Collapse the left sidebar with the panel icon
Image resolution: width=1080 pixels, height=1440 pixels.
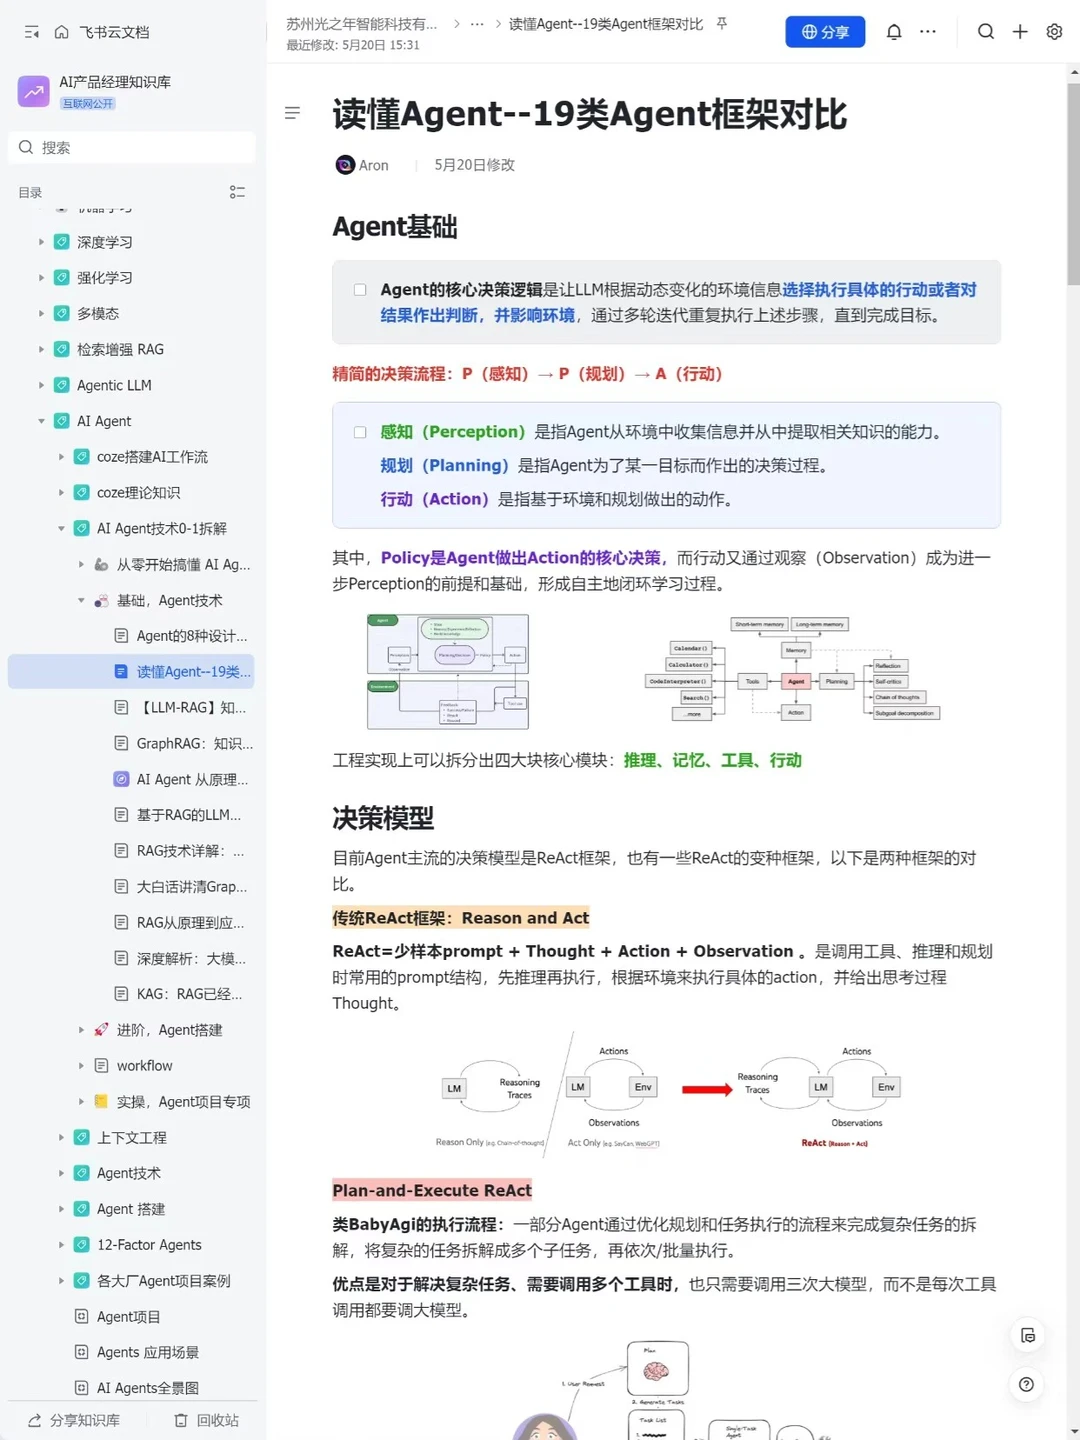coord(31,31)
